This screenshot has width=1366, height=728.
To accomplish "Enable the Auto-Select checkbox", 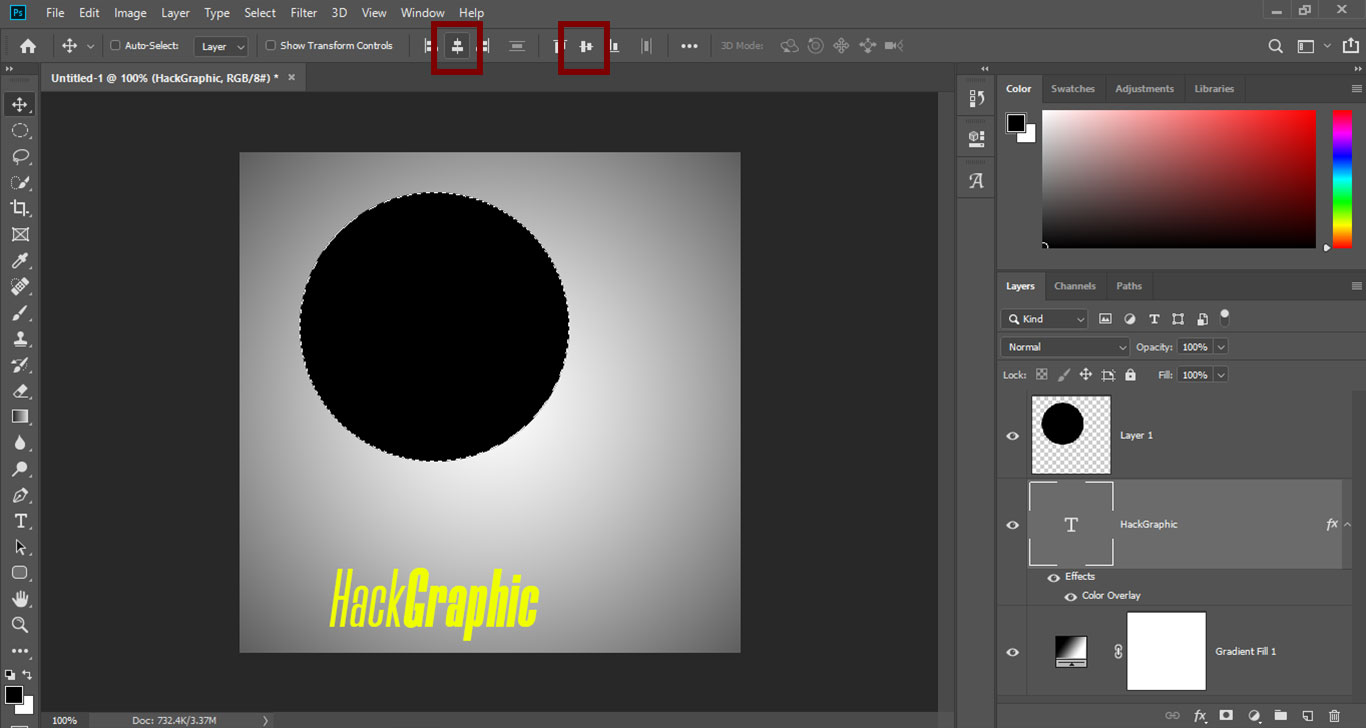I will tap(115, 46).
